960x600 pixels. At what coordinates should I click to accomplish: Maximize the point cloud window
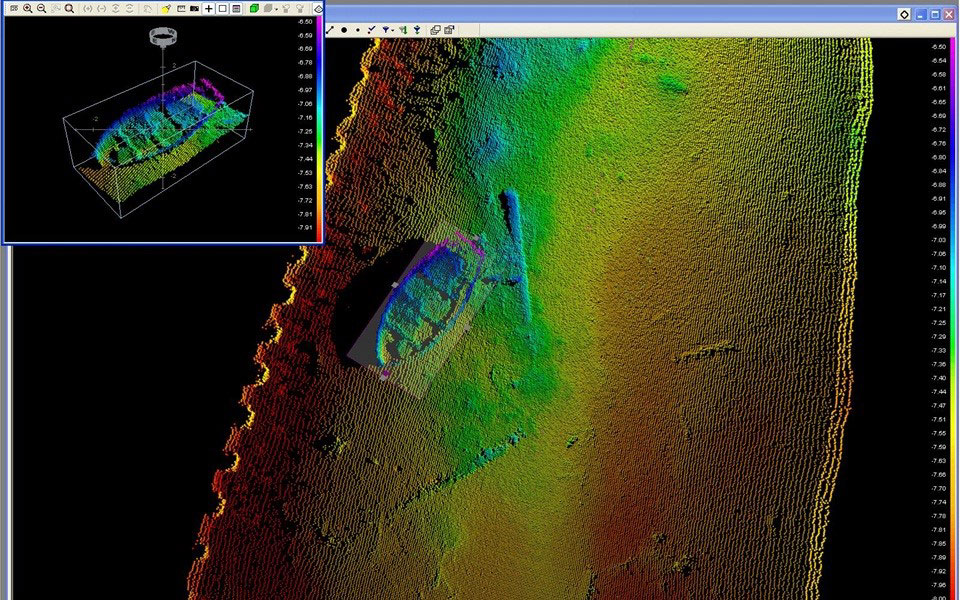pos(935,14)
